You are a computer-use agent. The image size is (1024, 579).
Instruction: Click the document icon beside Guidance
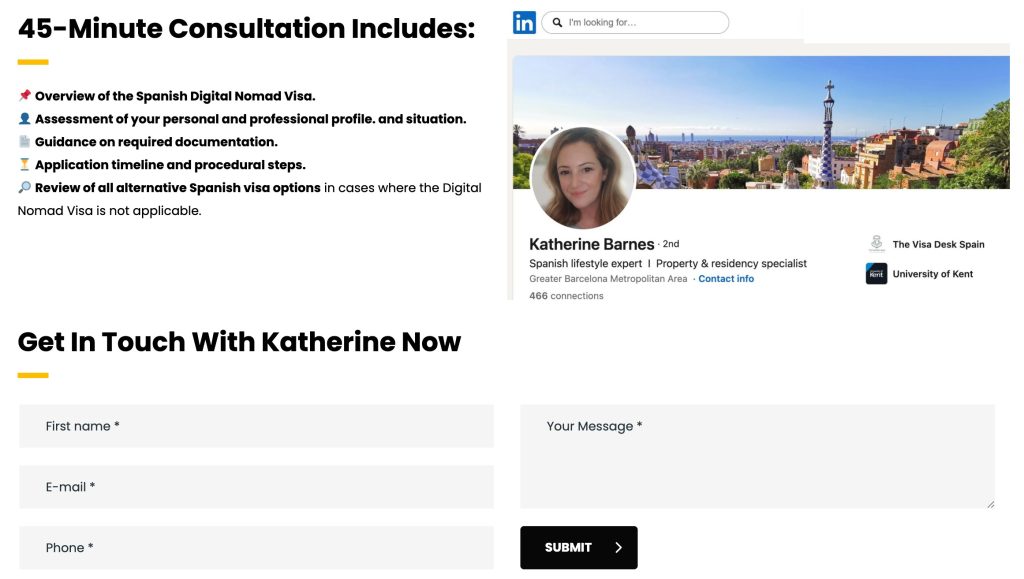[x=25, y=142]
